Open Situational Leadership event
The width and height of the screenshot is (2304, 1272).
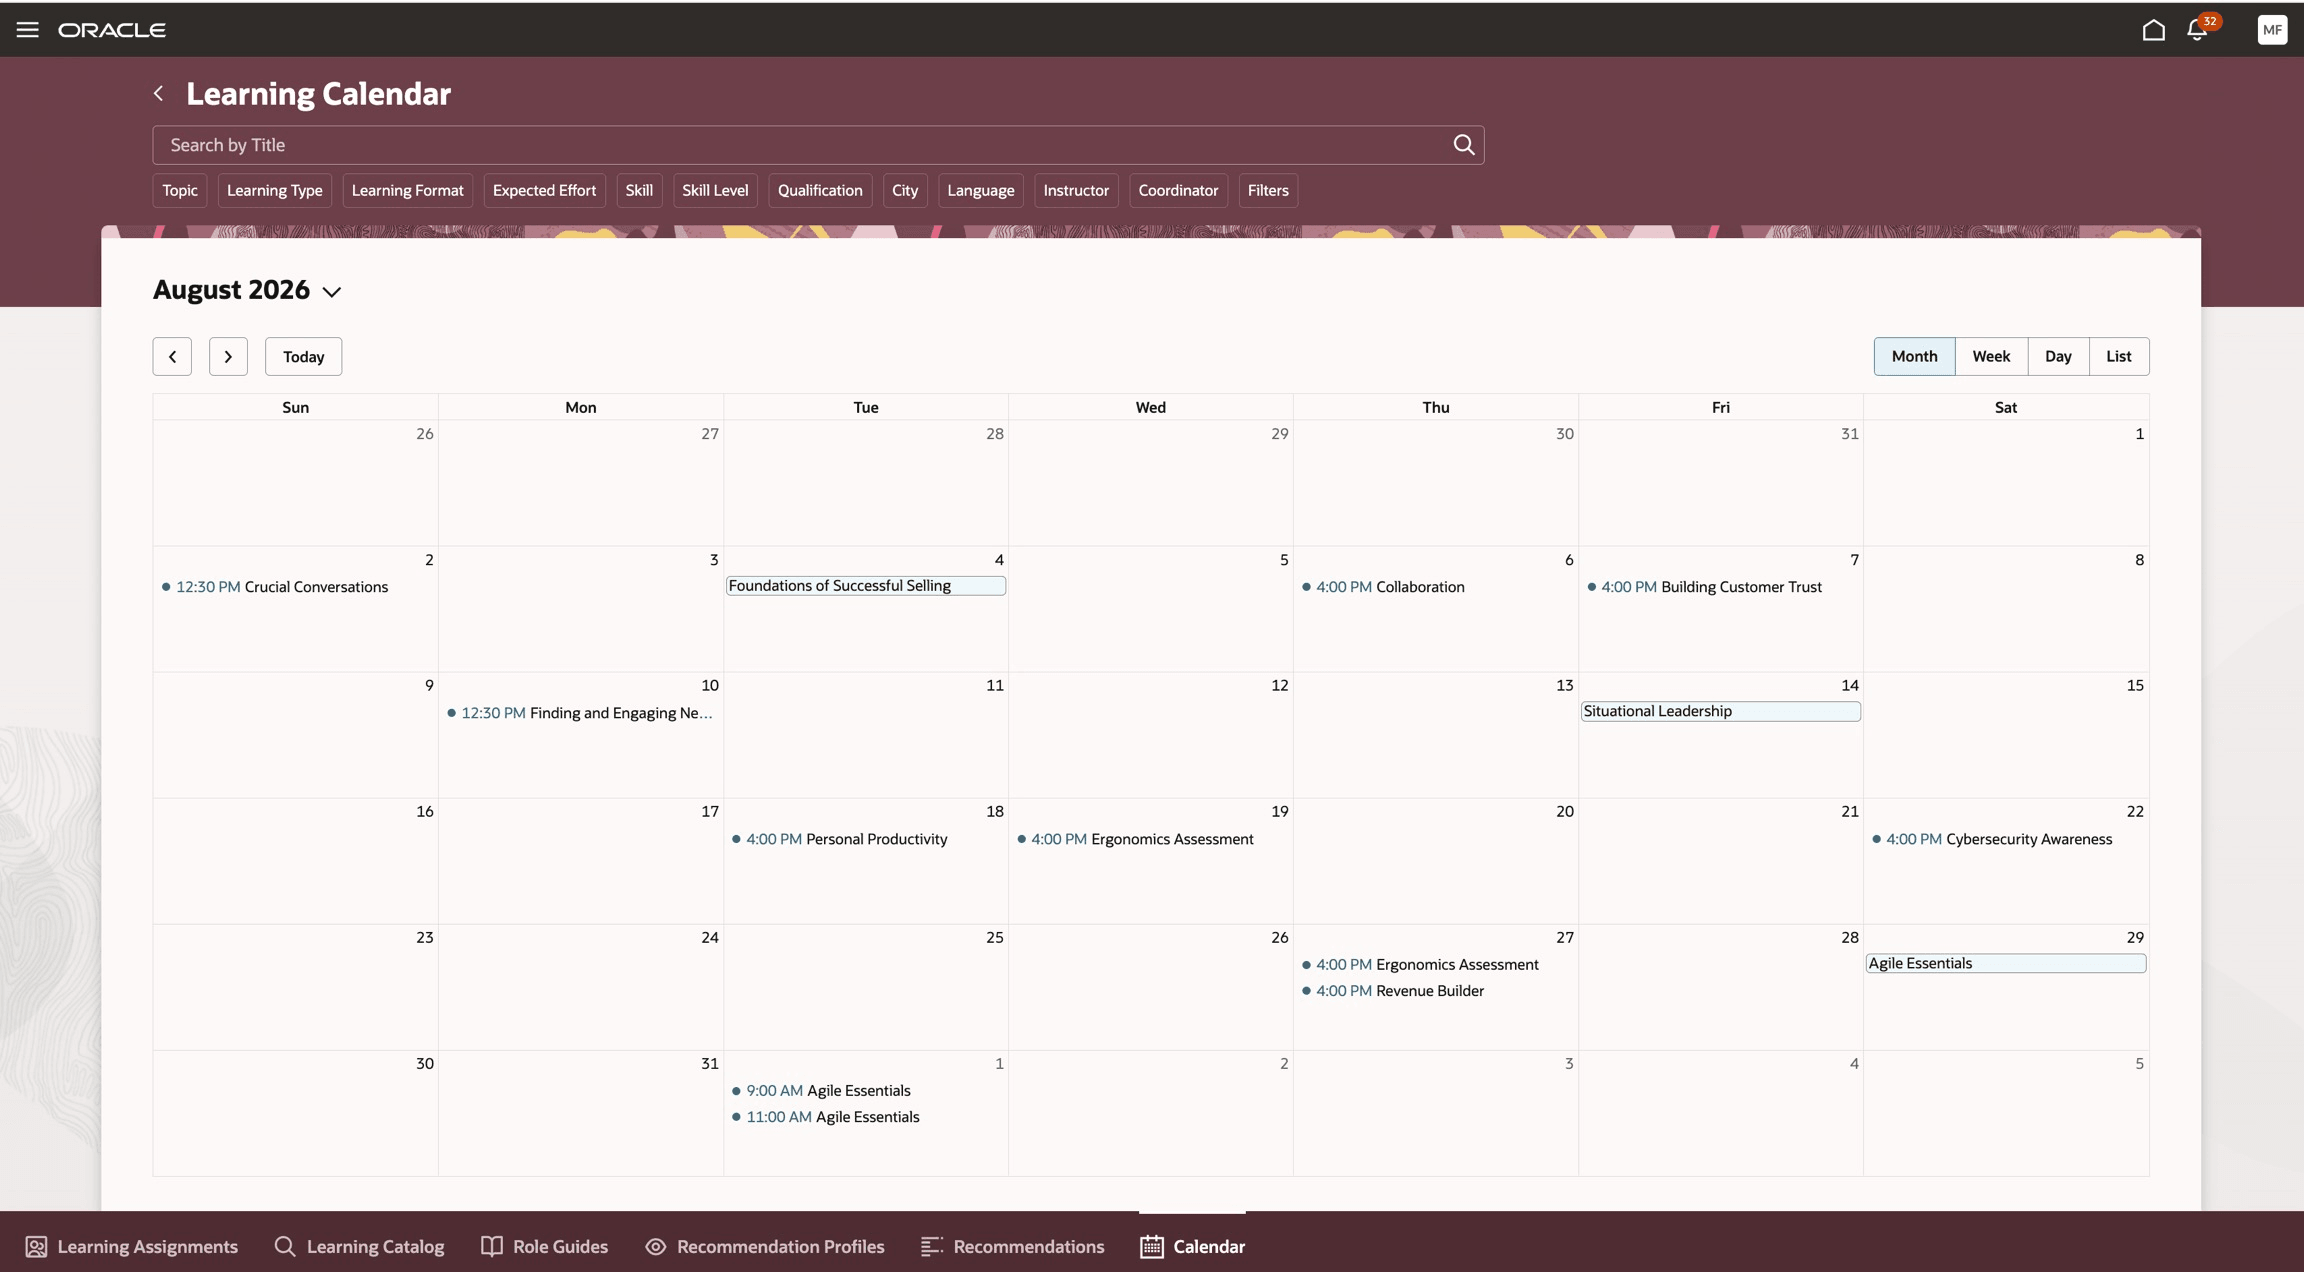click(1720, 711)
